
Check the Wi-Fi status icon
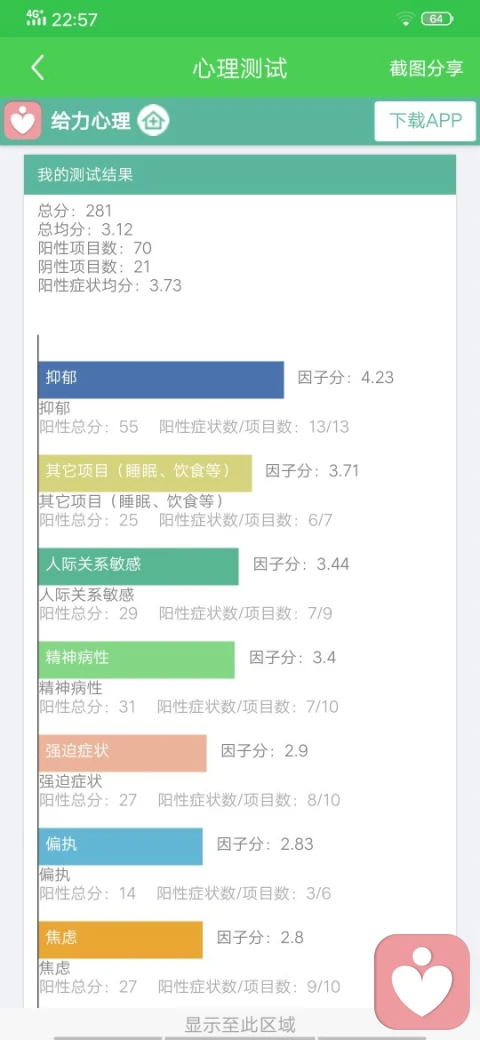point(406,19)
